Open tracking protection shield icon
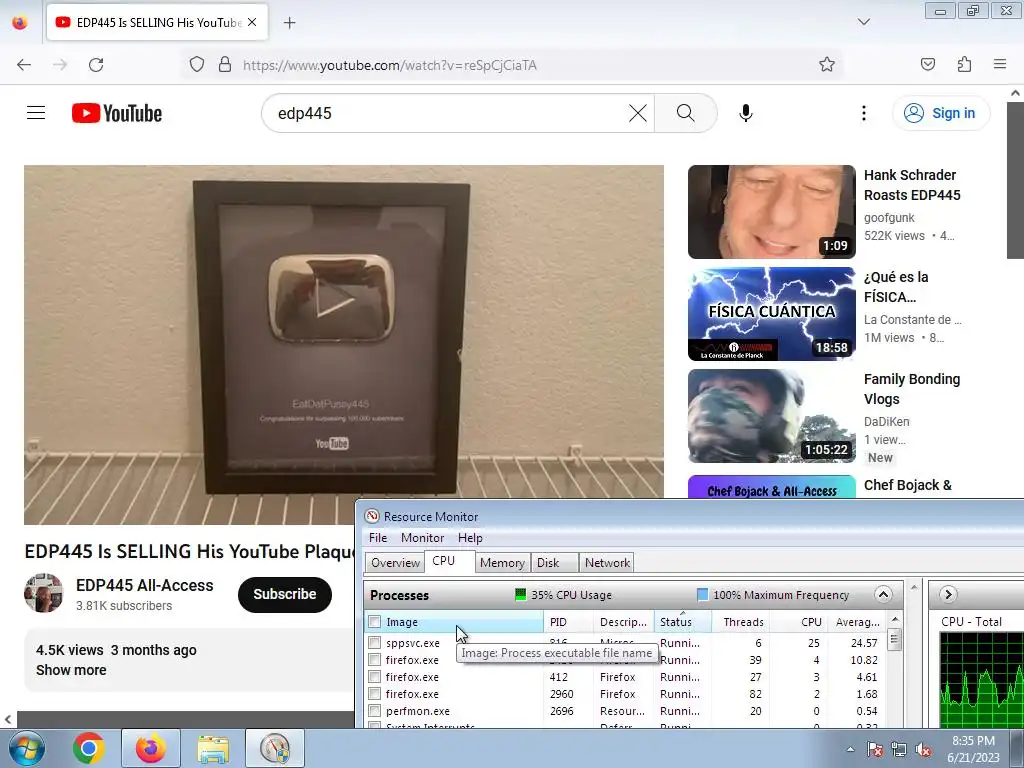Image resolution: width=1024 pixels, height=768 pixels. [x=197, y=65]
